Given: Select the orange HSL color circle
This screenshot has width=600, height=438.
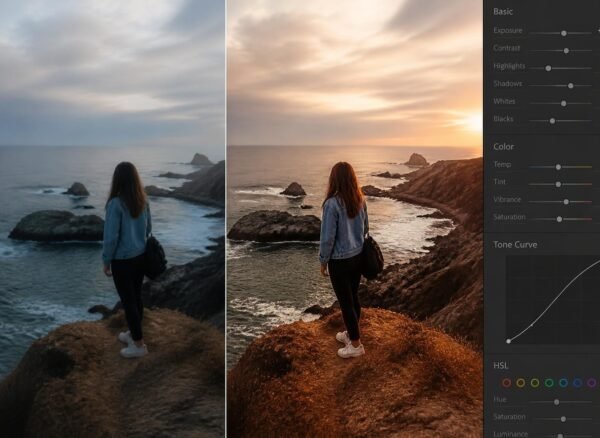Looking at the screenshot, I should click(x=520, y=383).
